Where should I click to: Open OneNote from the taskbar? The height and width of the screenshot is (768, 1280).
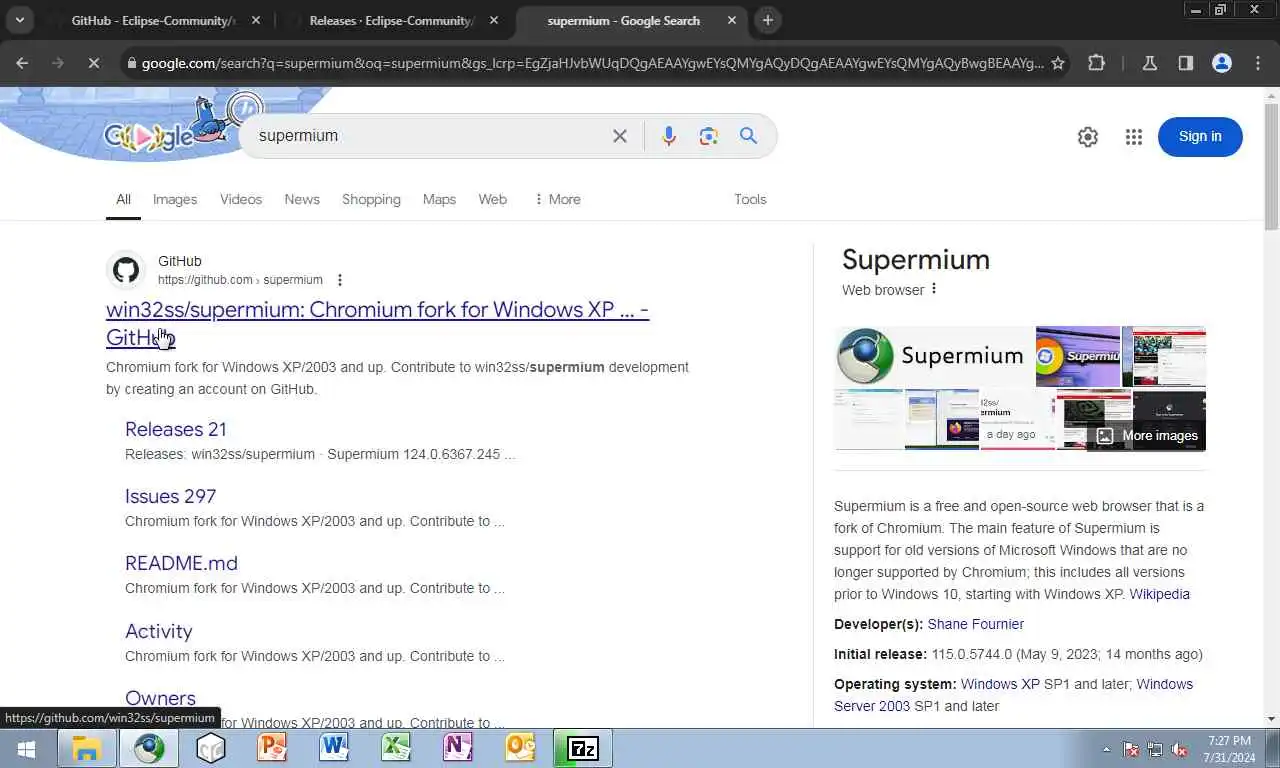(458, 748)
